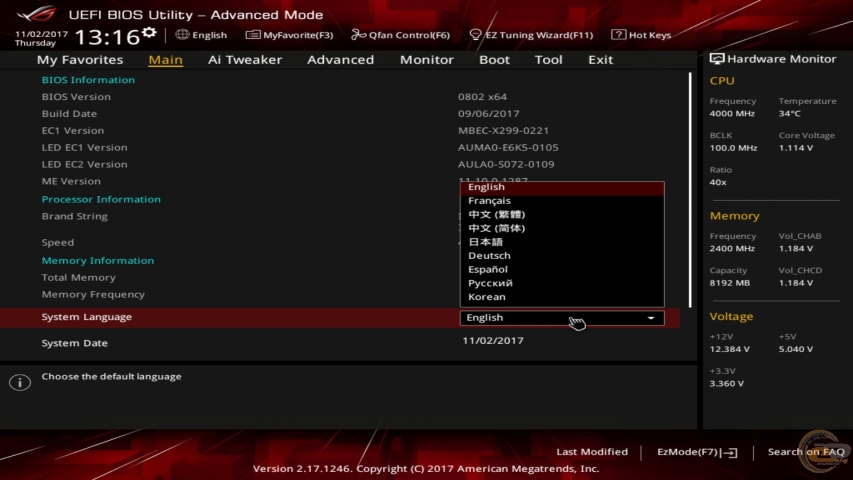Viewport: 853px width, 480px height.
Task: Click the Core Voltage value 1.114 V
Action: click(796, 148)
